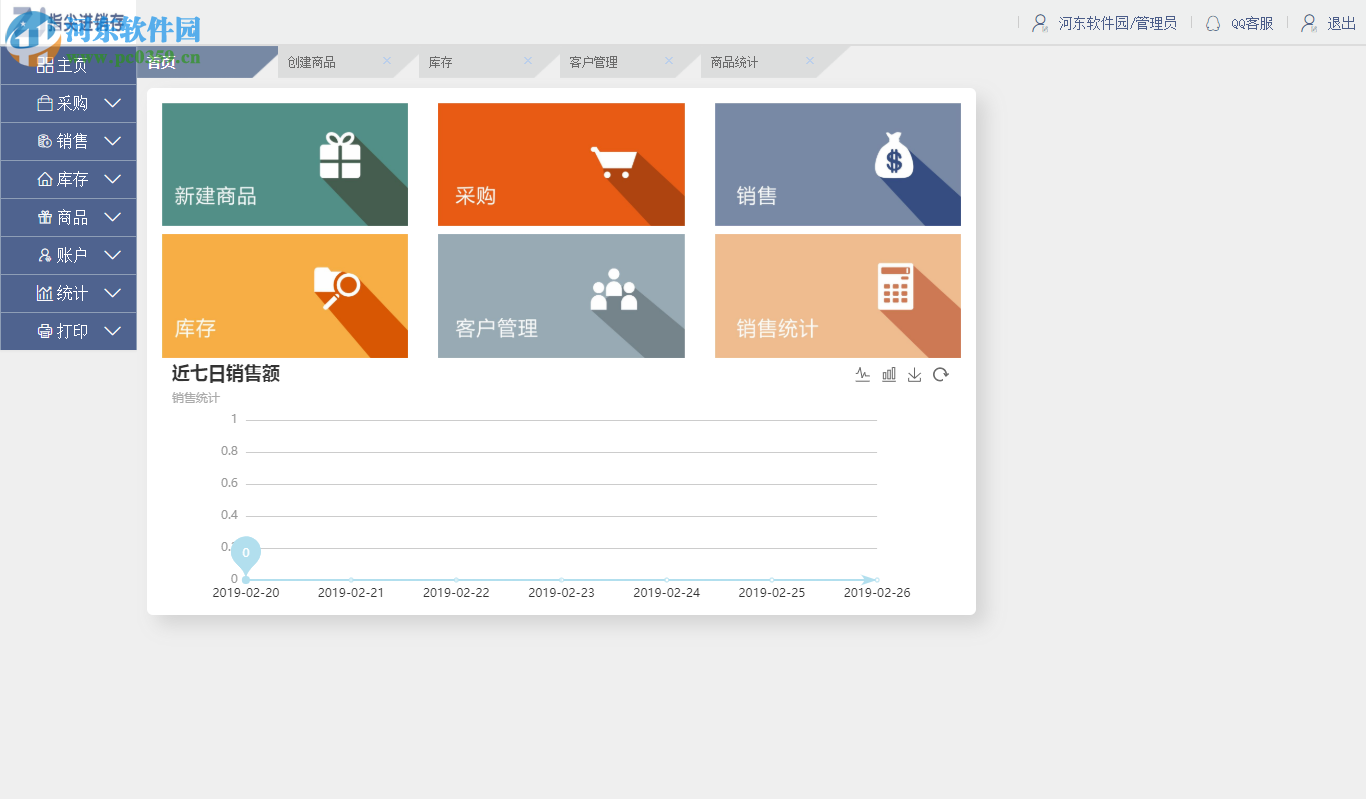The height and width of the screenshot is (799, 1366).
Task: Expand the 采购 menu chevron
Action: (113, 103)
